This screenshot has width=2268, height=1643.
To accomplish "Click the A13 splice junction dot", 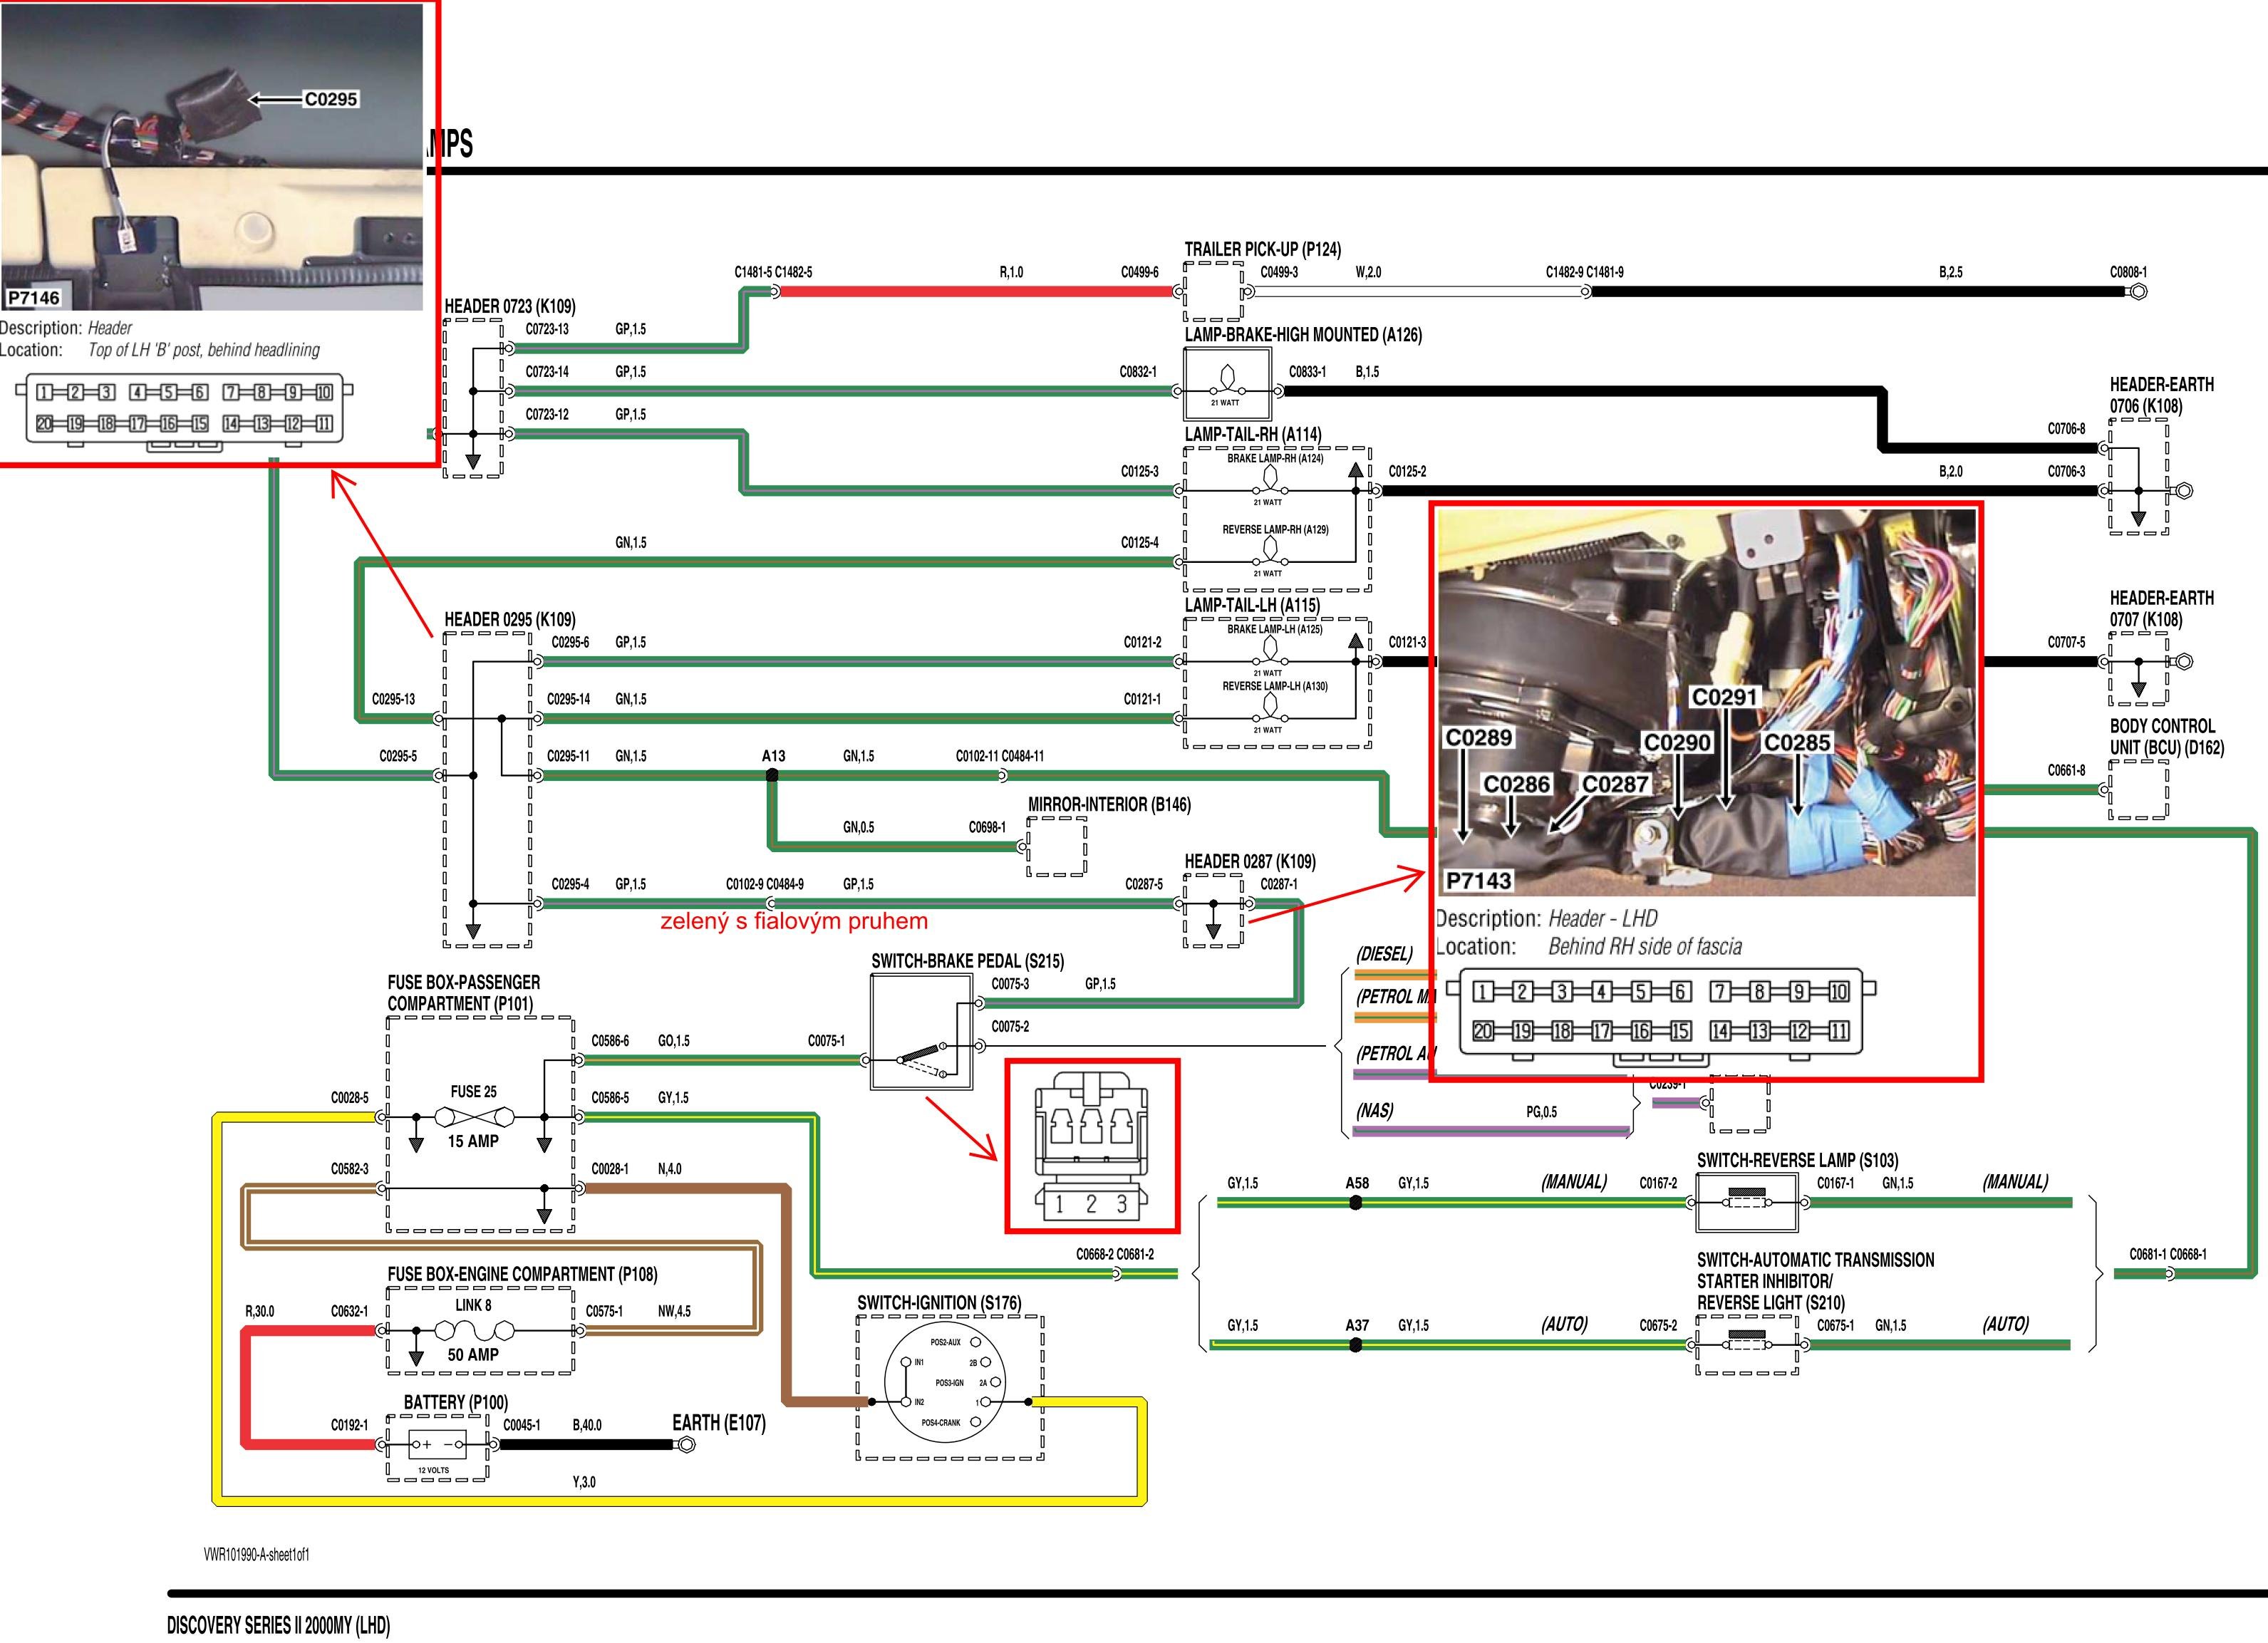I will pos(772,775).
